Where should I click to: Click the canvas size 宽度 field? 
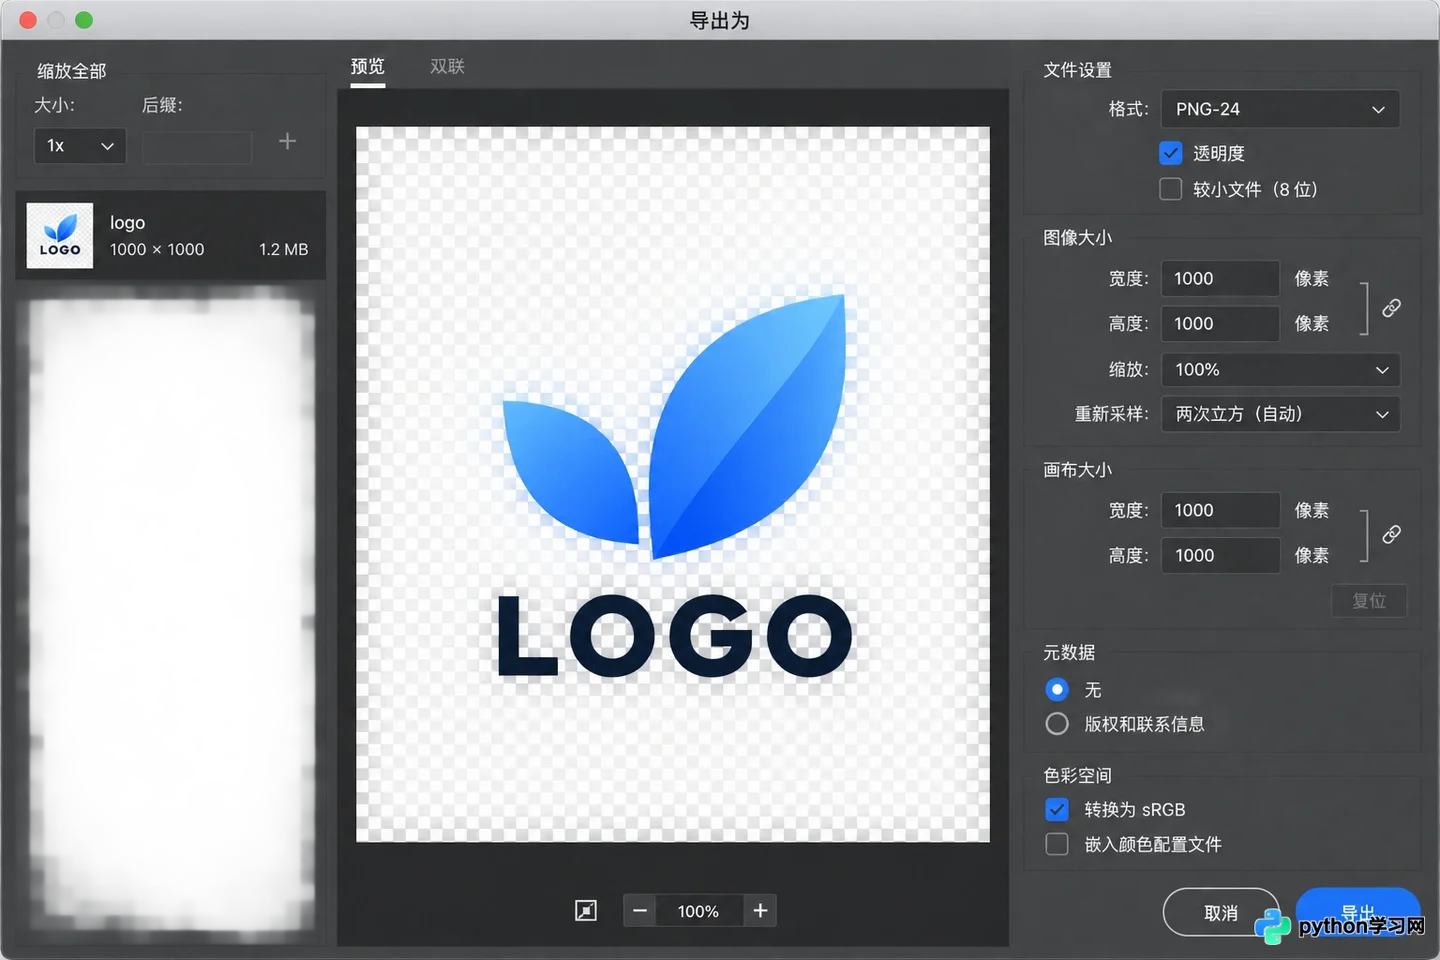click(1220, 510)
